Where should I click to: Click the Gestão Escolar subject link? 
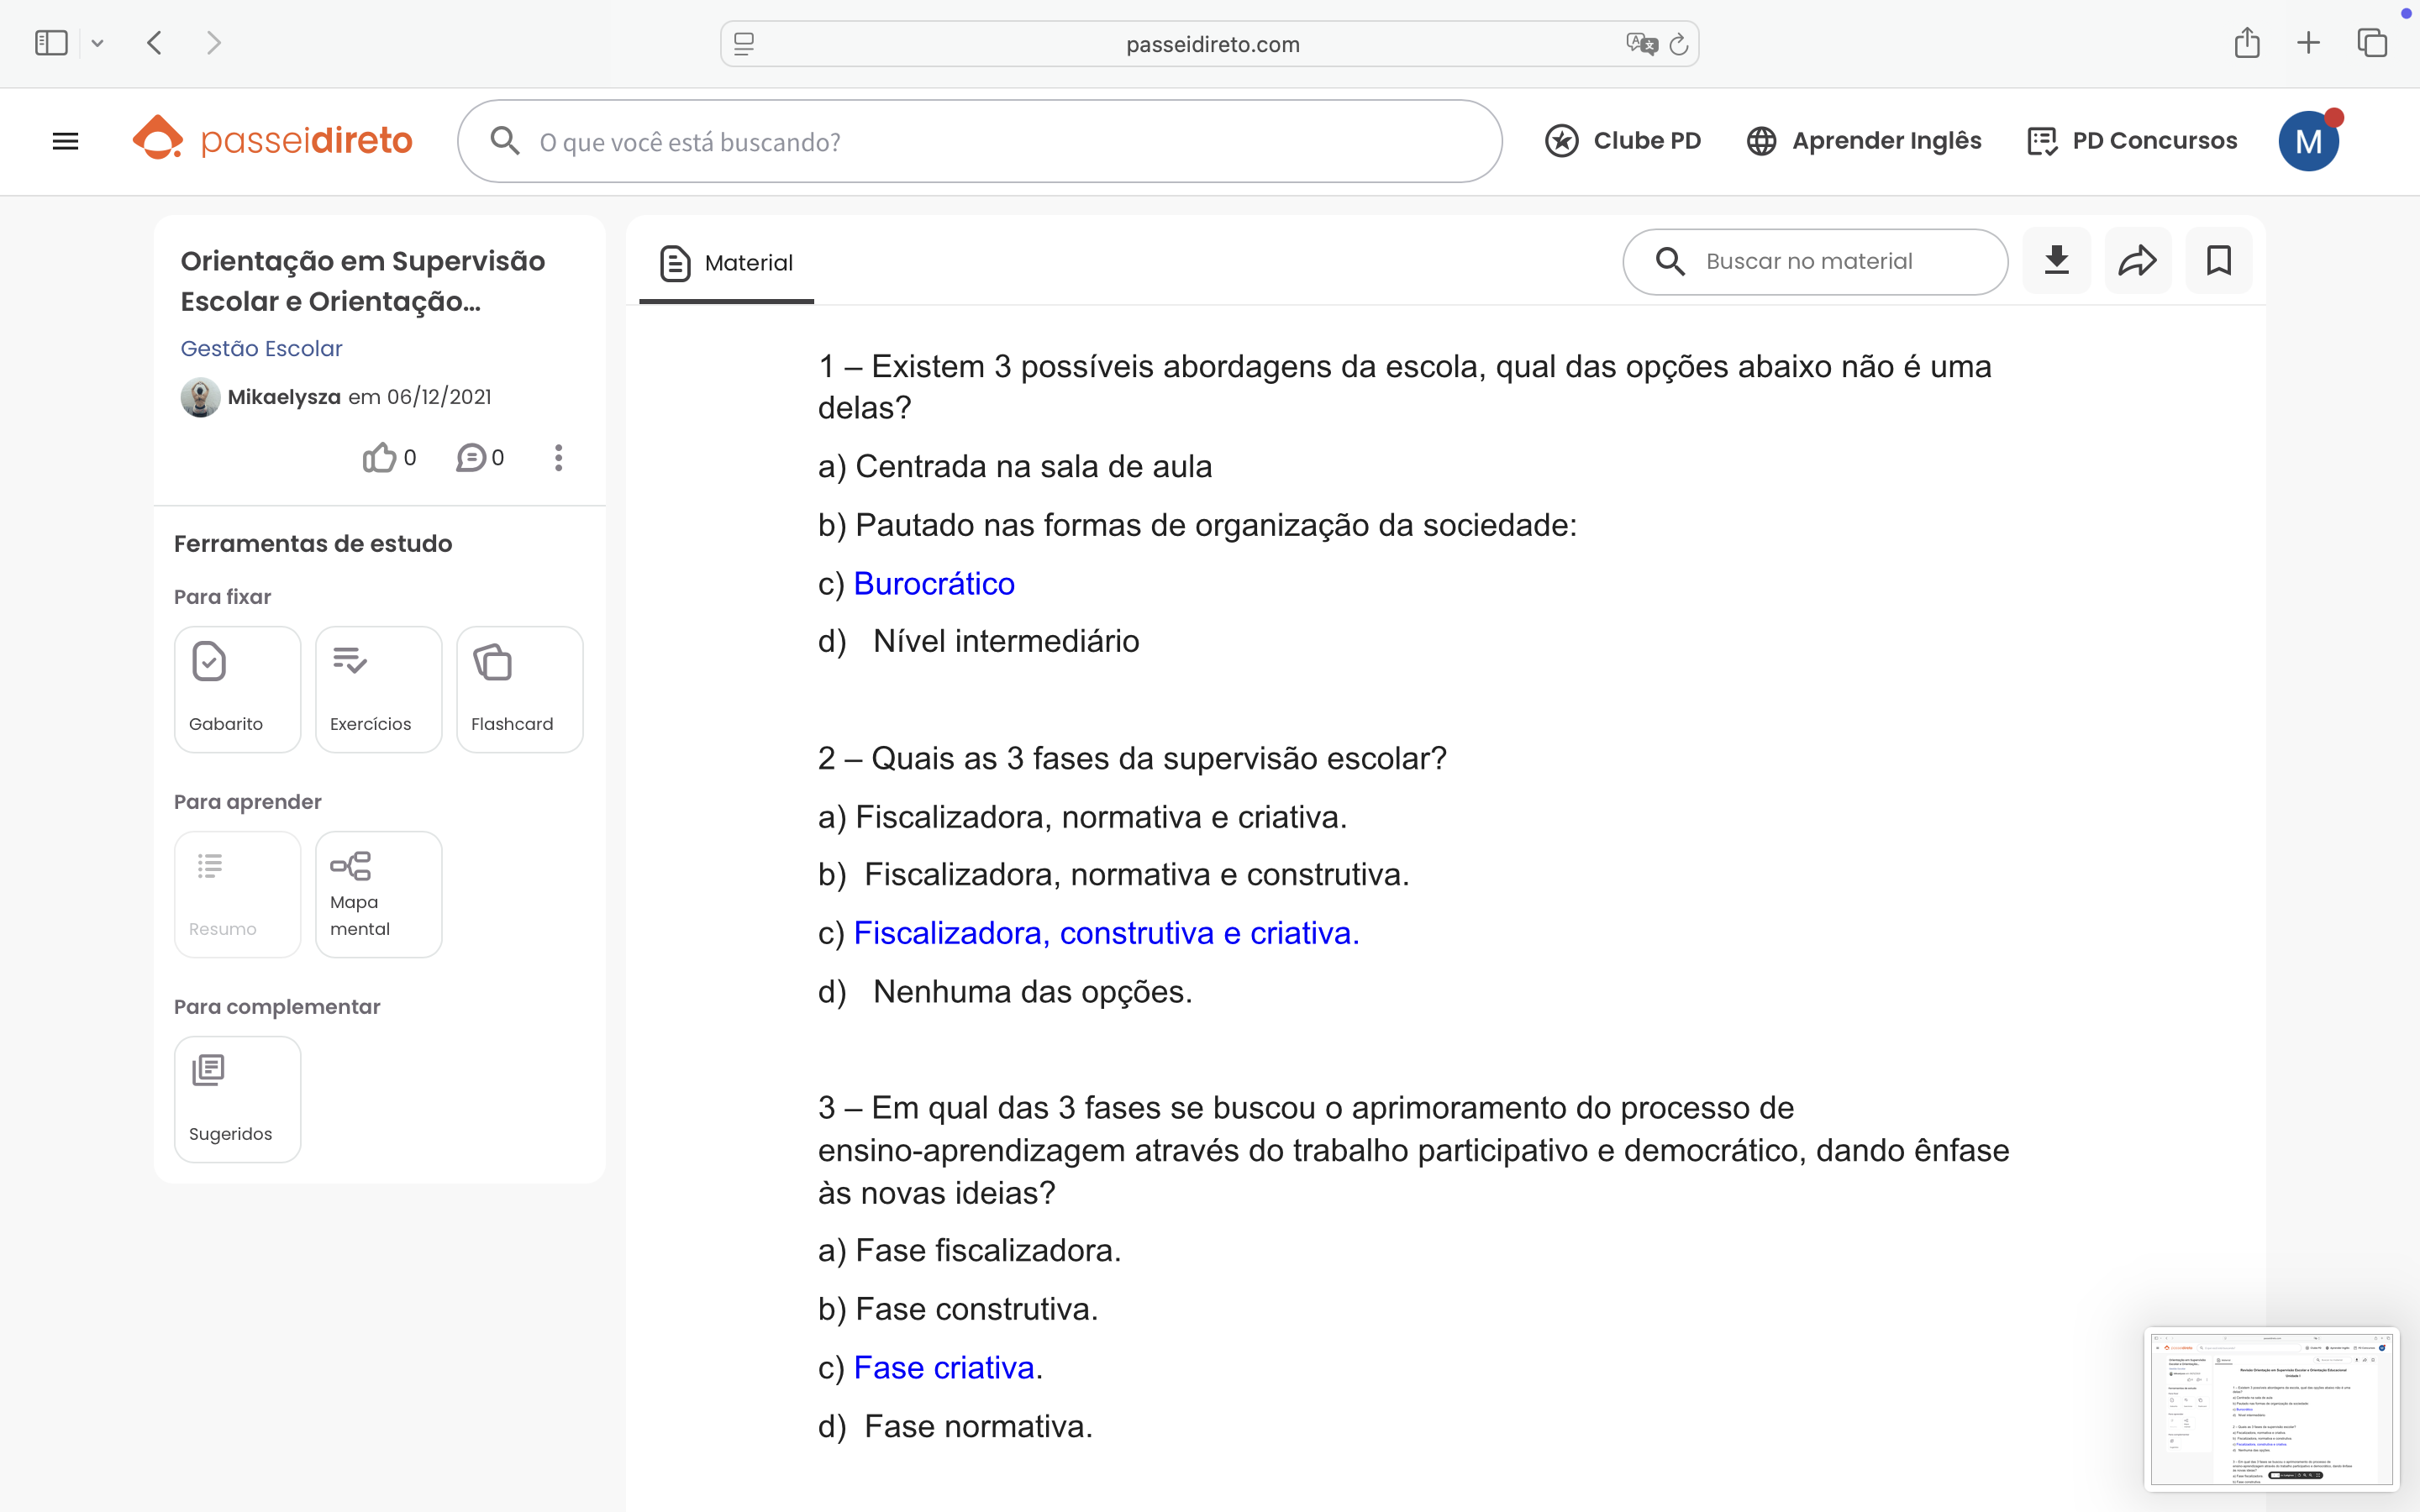pos(261,348)
